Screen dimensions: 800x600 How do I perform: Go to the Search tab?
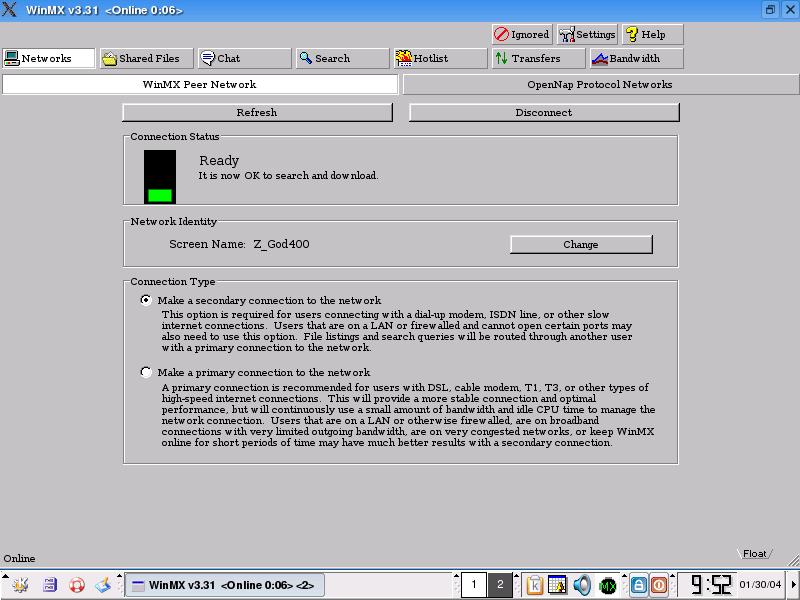click(342, 58)
